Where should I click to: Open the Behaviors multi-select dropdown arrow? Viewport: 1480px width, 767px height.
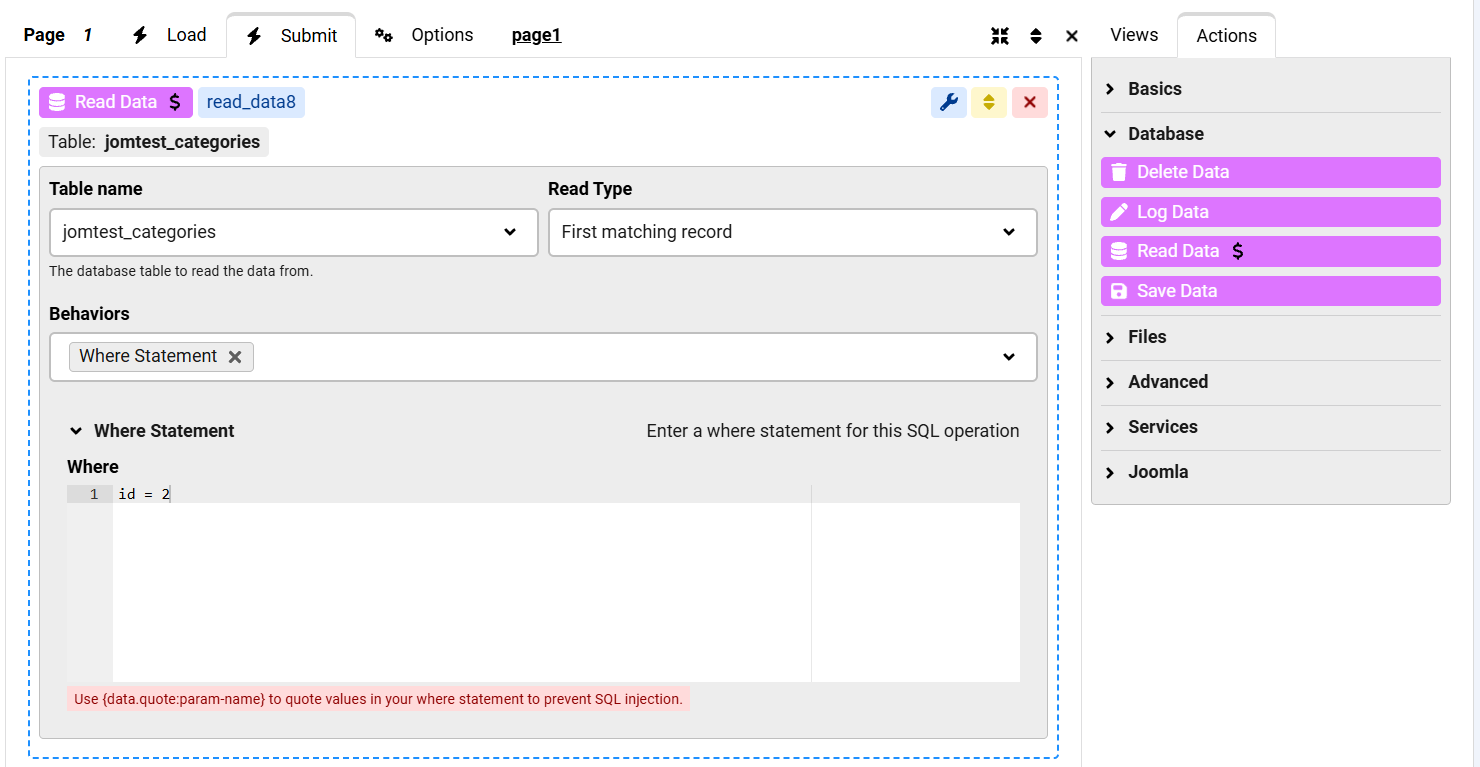[x=1009, y=357]
